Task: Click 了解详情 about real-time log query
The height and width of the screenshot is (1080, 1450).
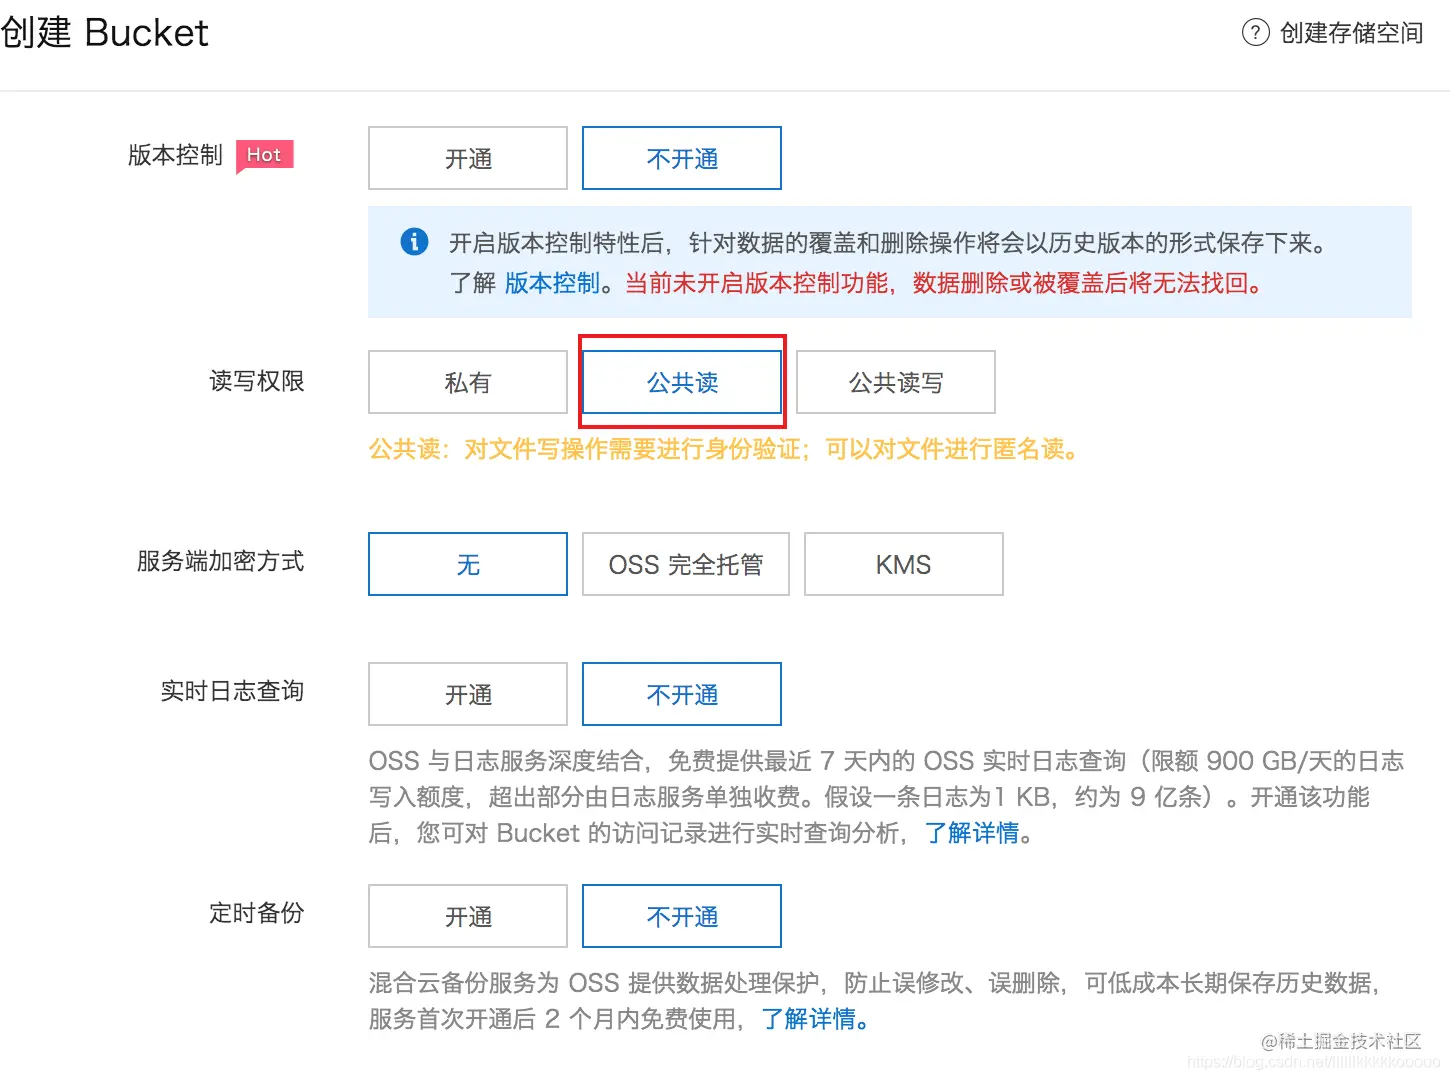Action: point(971,833)
